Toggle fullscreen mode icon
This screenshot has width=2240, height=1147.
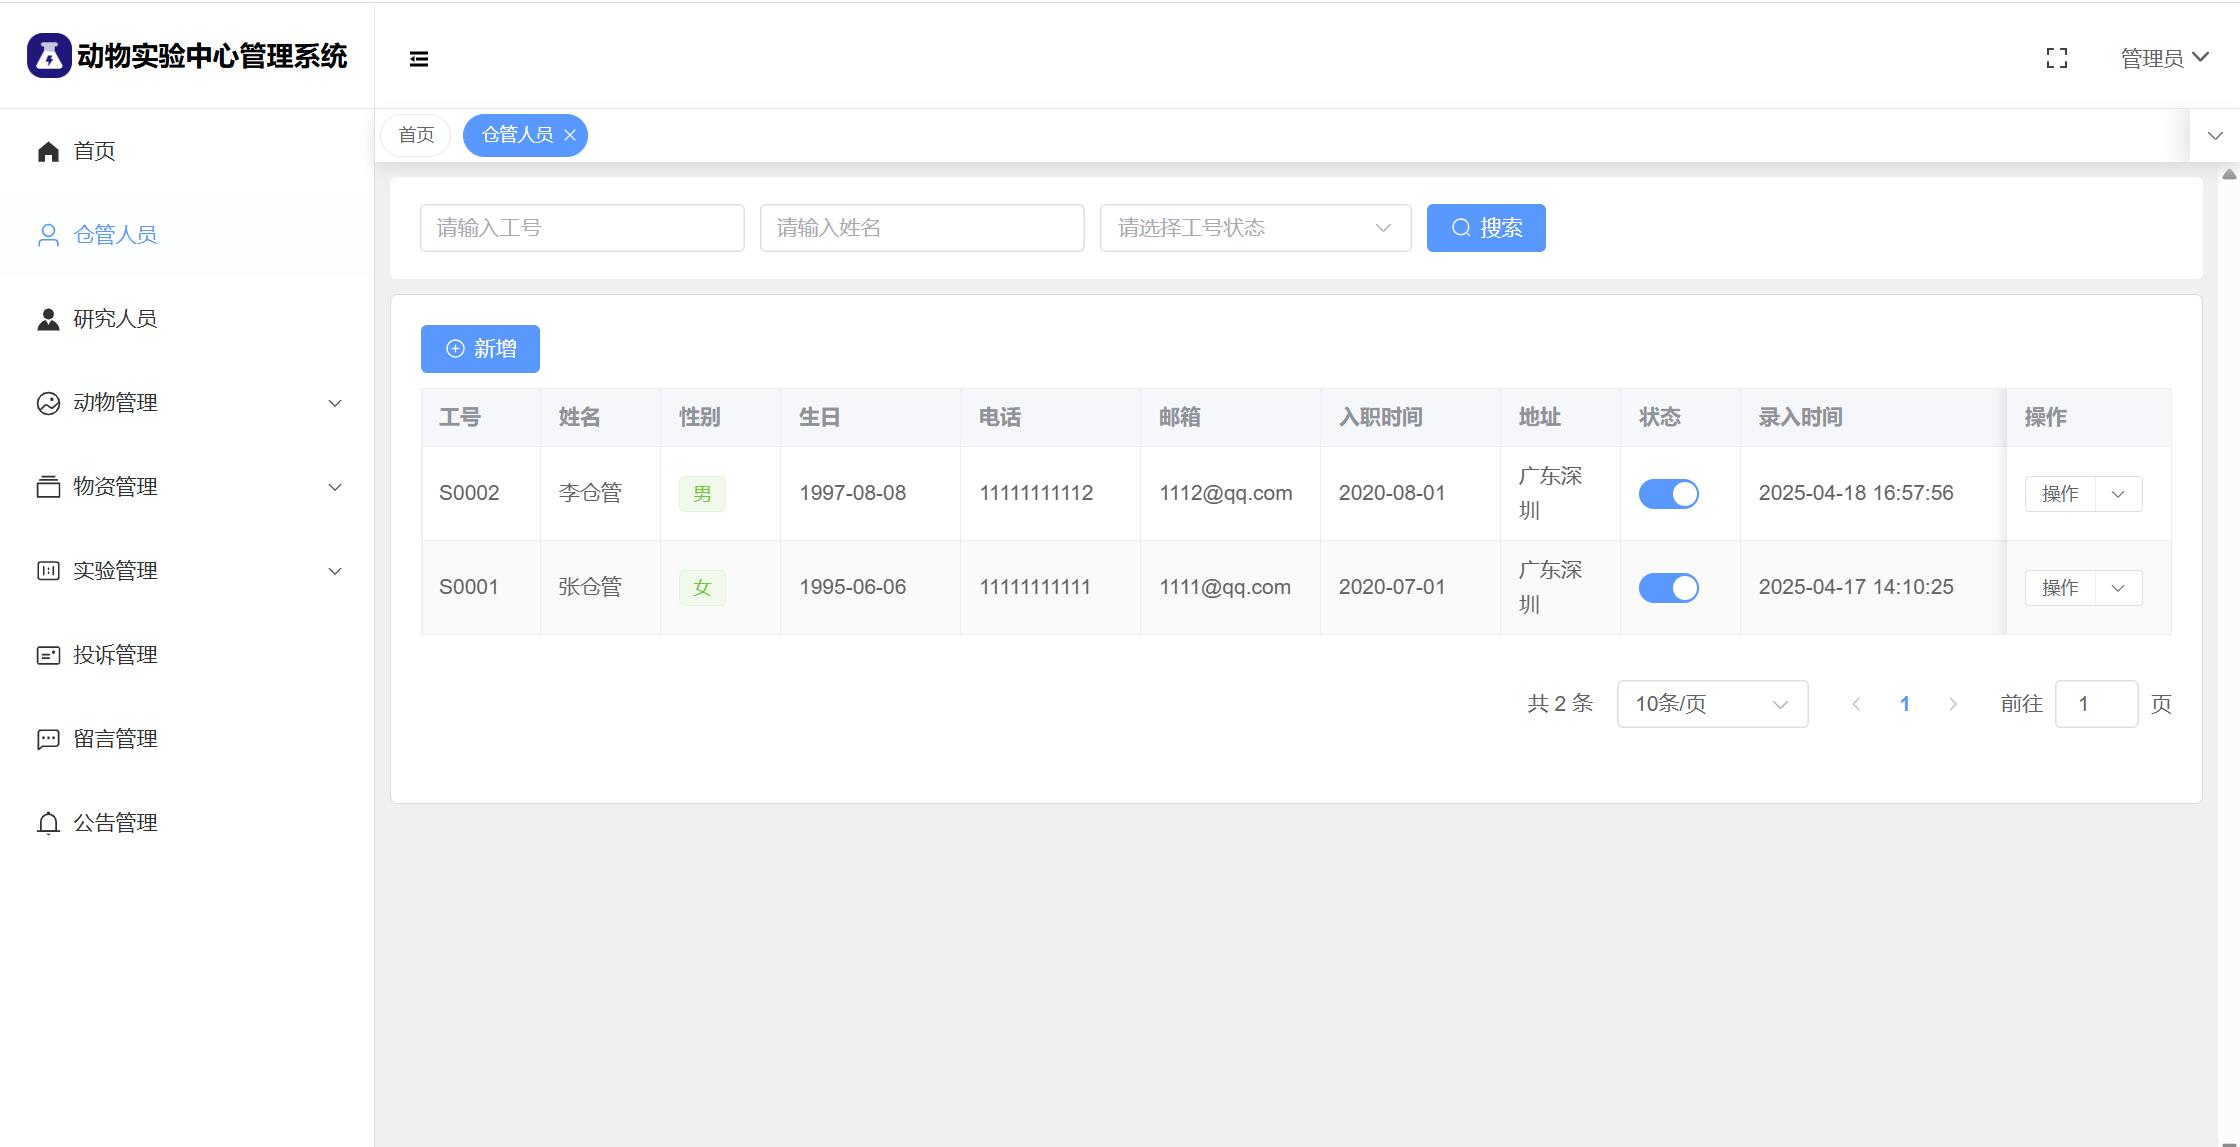(2057, 58)
